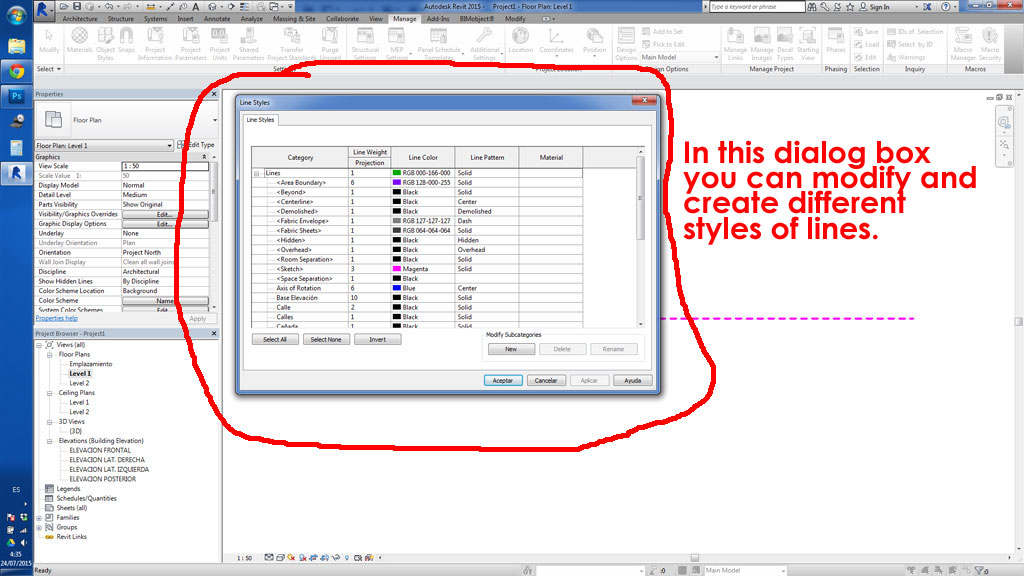Click the New button under Modify Subcategories
The image size is (1024, 576).
pyautogui.click(x=511, y=349)
